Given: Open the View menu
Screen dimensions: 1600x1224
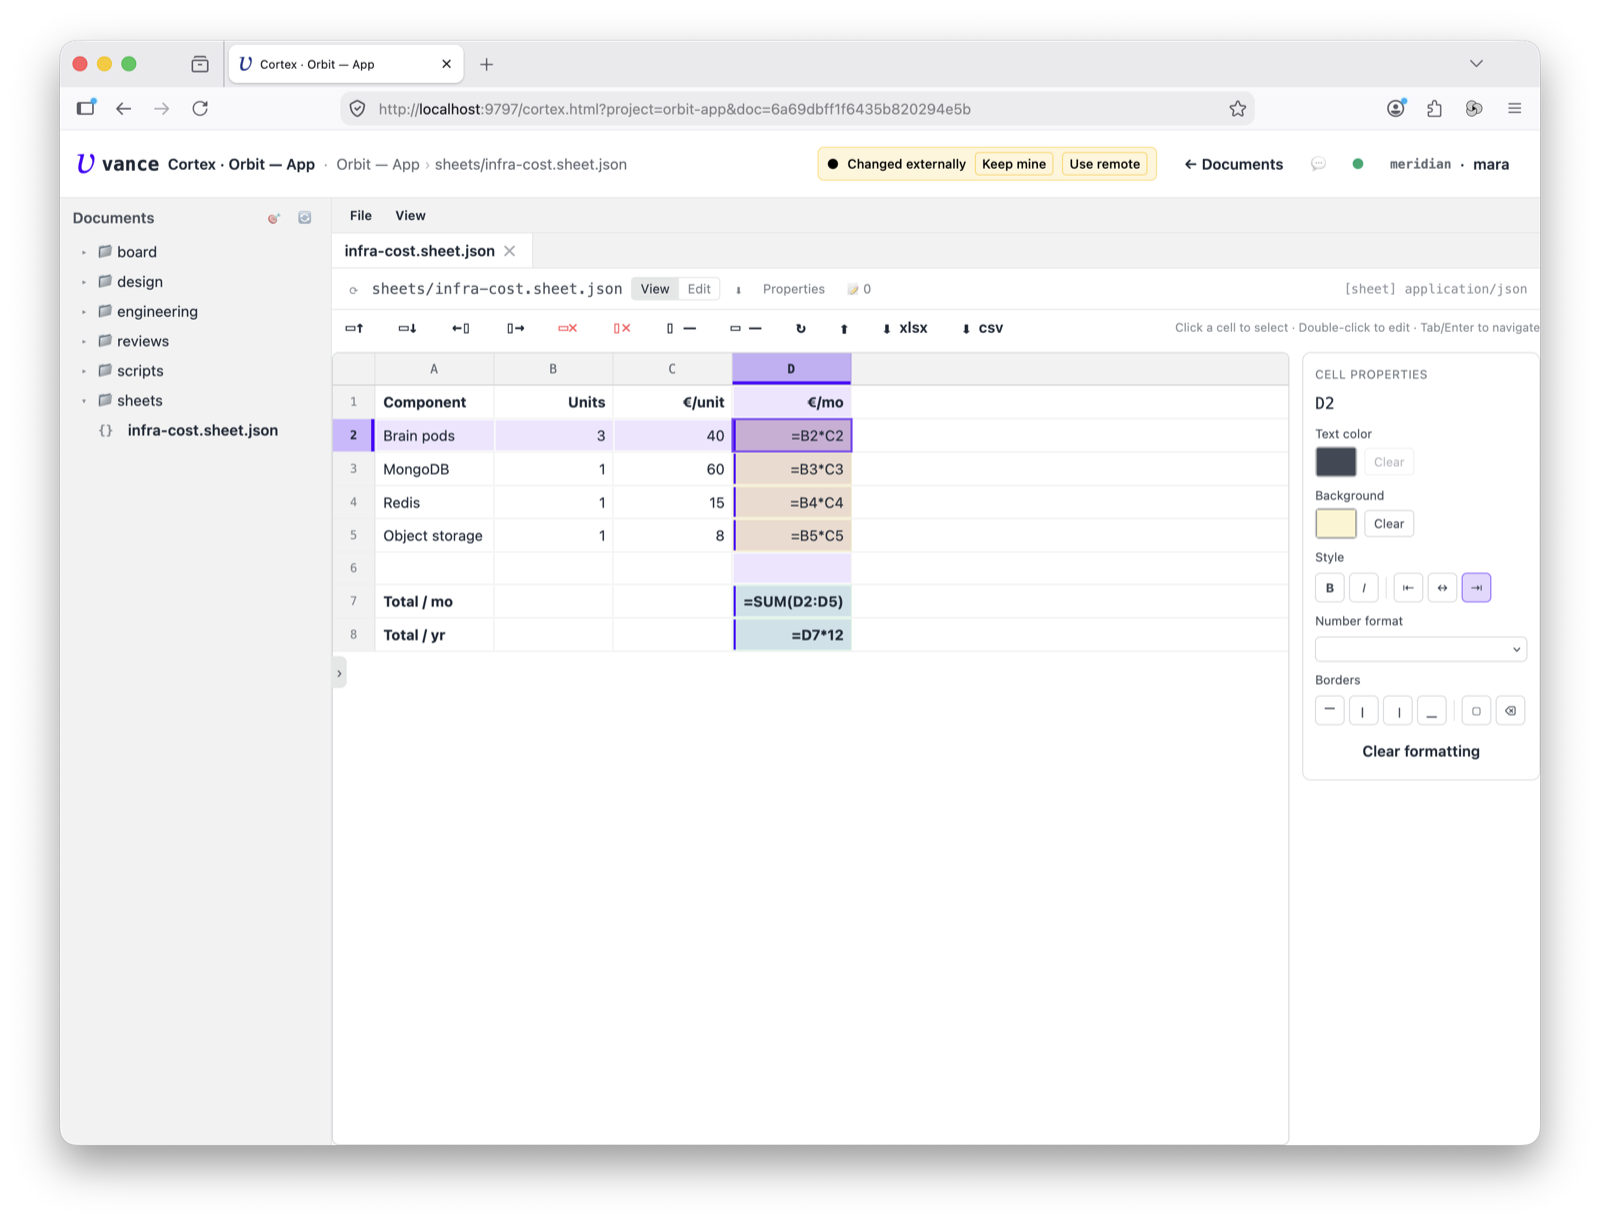Looking at the screenshot, I should coord(410,215).
